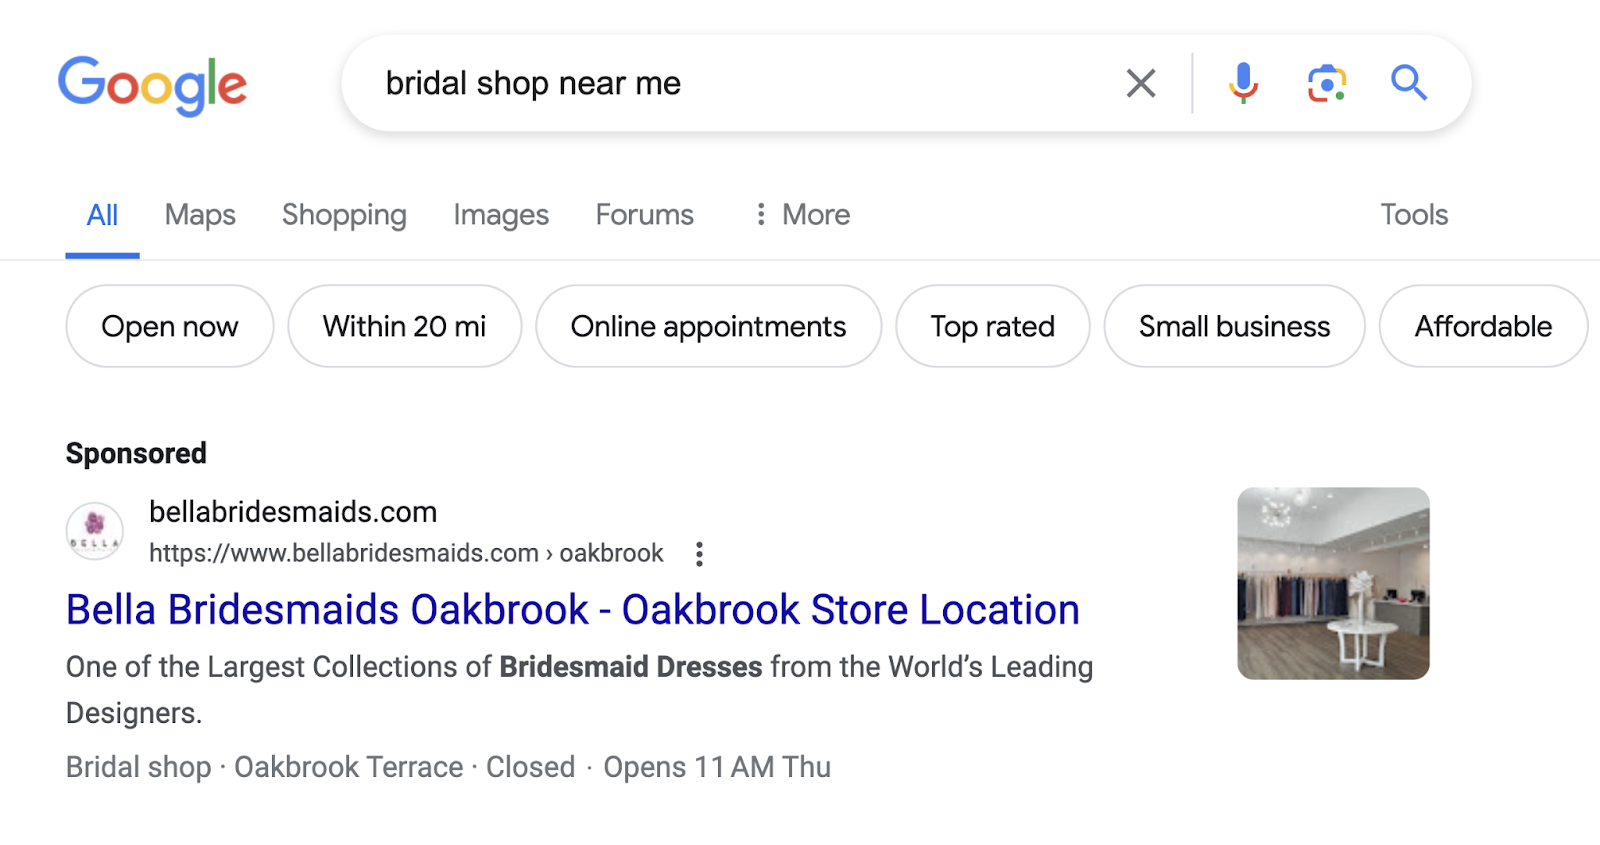This screenshot has width=1600, height=845.
Task: Switch to the Maps tab
Action: click(x=199, y=214)
